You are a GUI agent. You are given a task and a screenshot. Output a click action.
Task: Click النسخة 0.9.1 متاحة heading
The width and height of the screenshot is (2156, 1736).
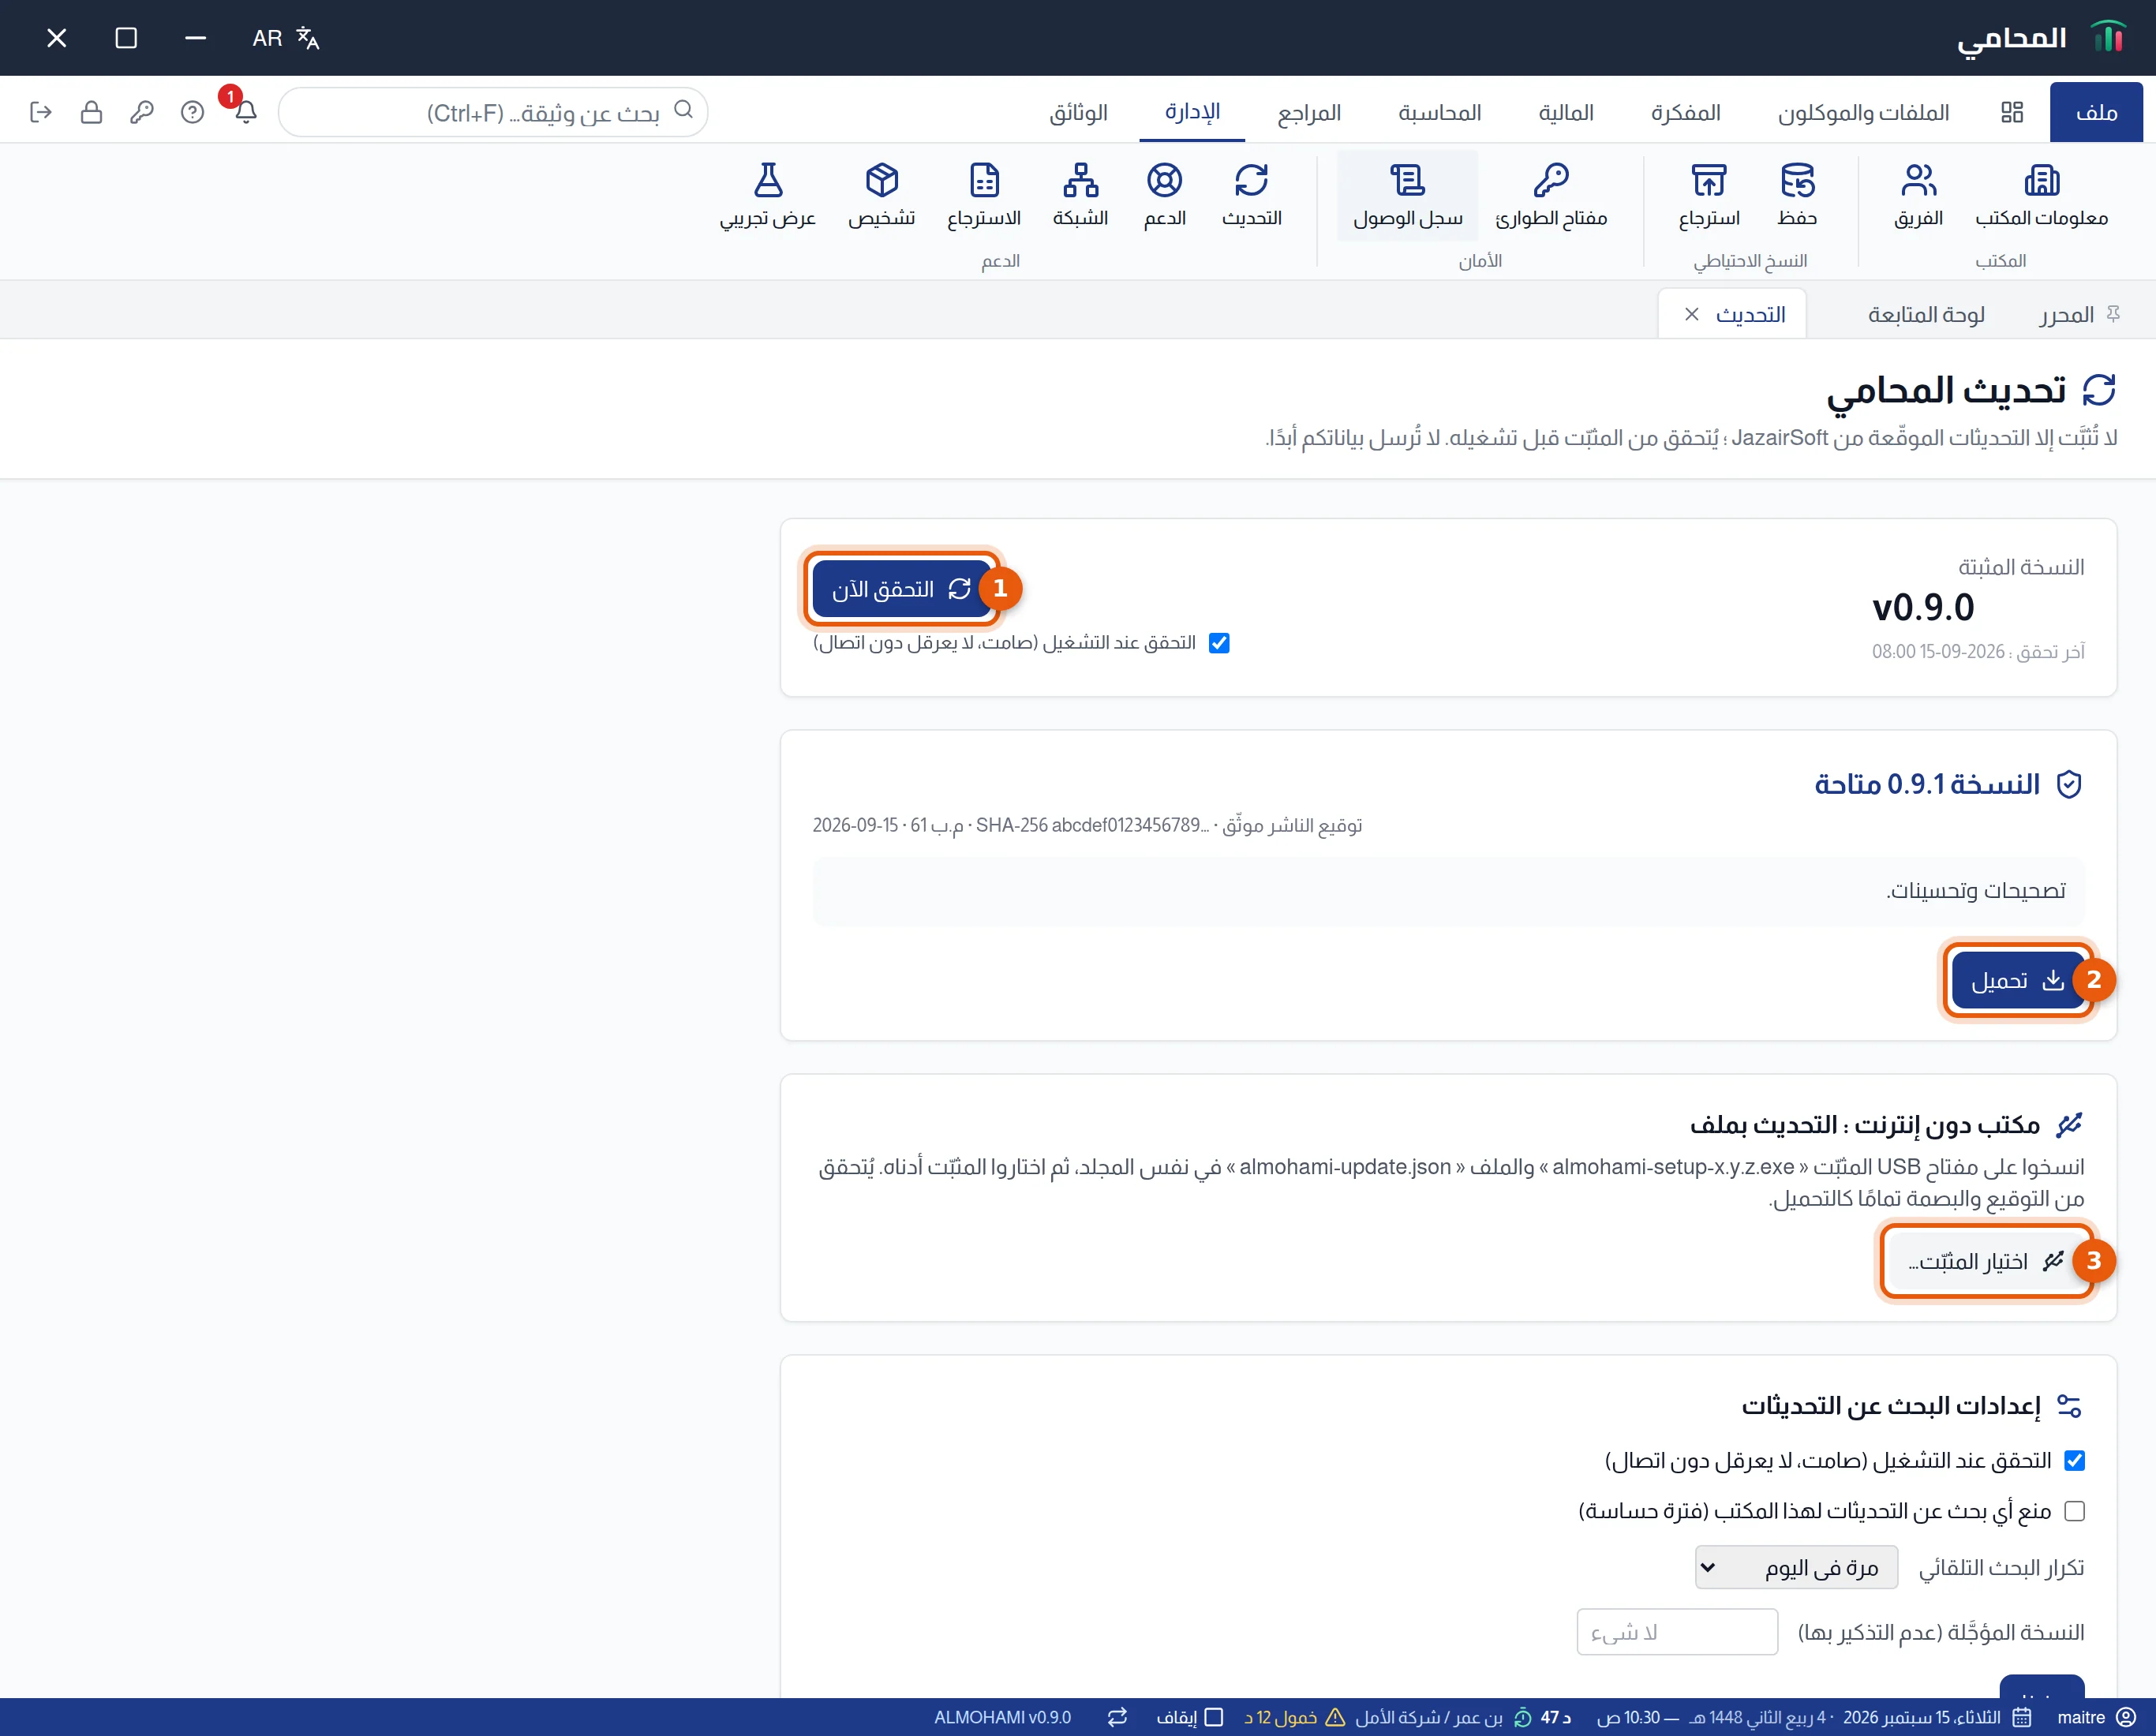click(x=1927, y=784)
